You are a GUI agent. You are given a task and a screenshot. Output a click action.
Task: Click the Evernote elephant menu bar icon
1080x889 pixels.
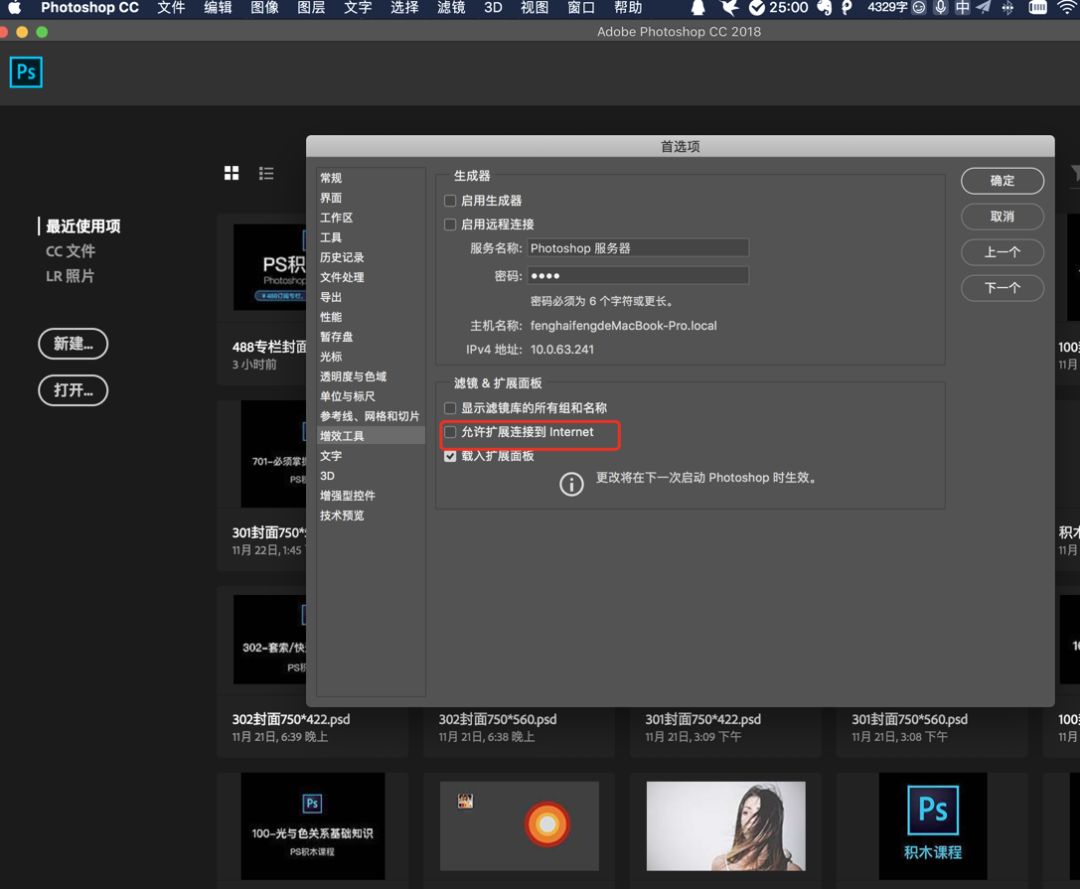[x=824, y=8]
